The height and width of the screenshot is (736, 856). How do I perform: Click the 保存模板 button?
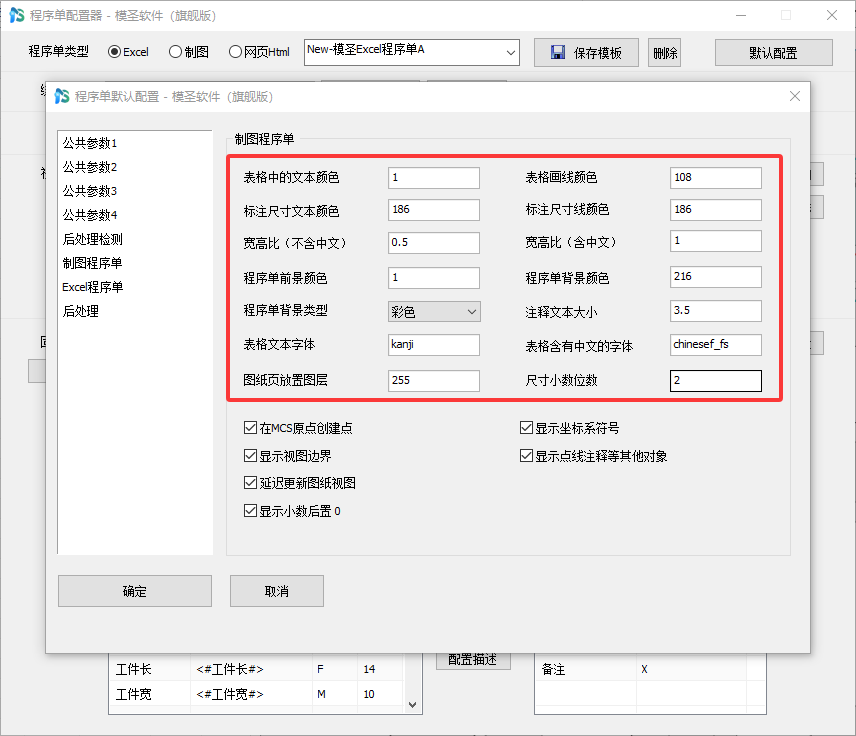coord(586,52)
